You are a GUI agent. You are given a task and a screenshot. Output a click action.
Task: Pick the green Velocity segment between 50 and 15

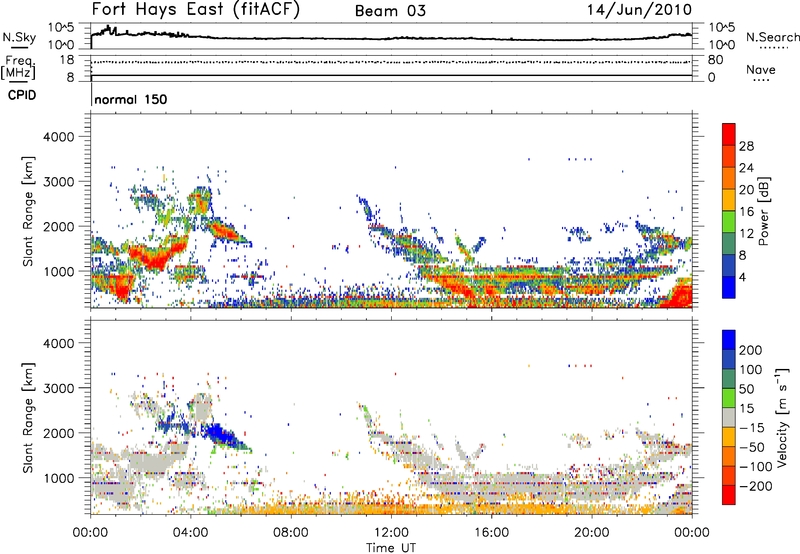point(729,398)
